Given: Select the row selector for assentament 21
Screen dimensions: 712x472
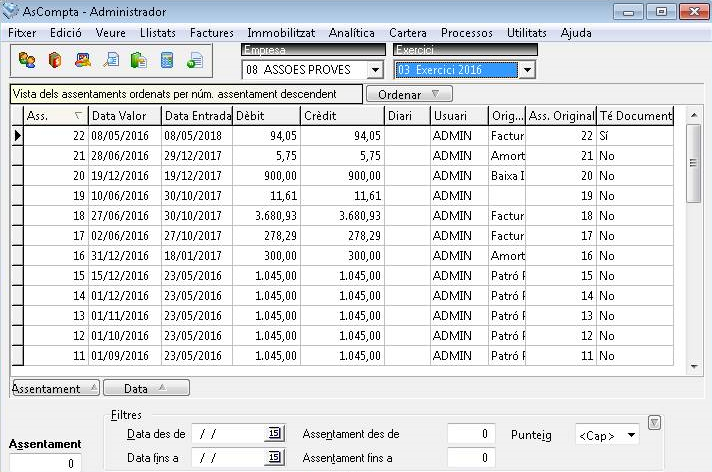Looking at the screenshot, I should pos(17,155).
